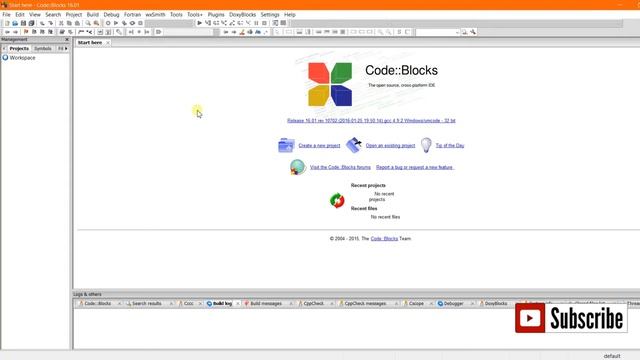Switch to the Search results log tab
This screenshot has height=360, width=640.
(x=147, y=303)
